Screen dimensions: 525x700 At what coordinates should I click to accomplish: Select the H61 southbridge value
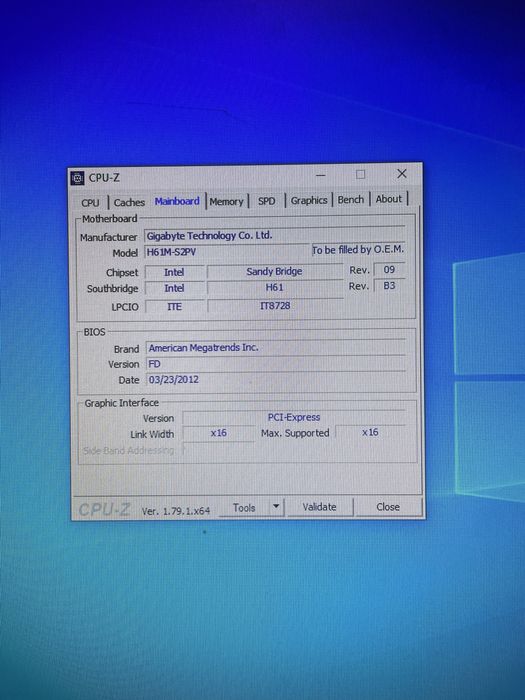pyautogui.click(x=275, y=288)
